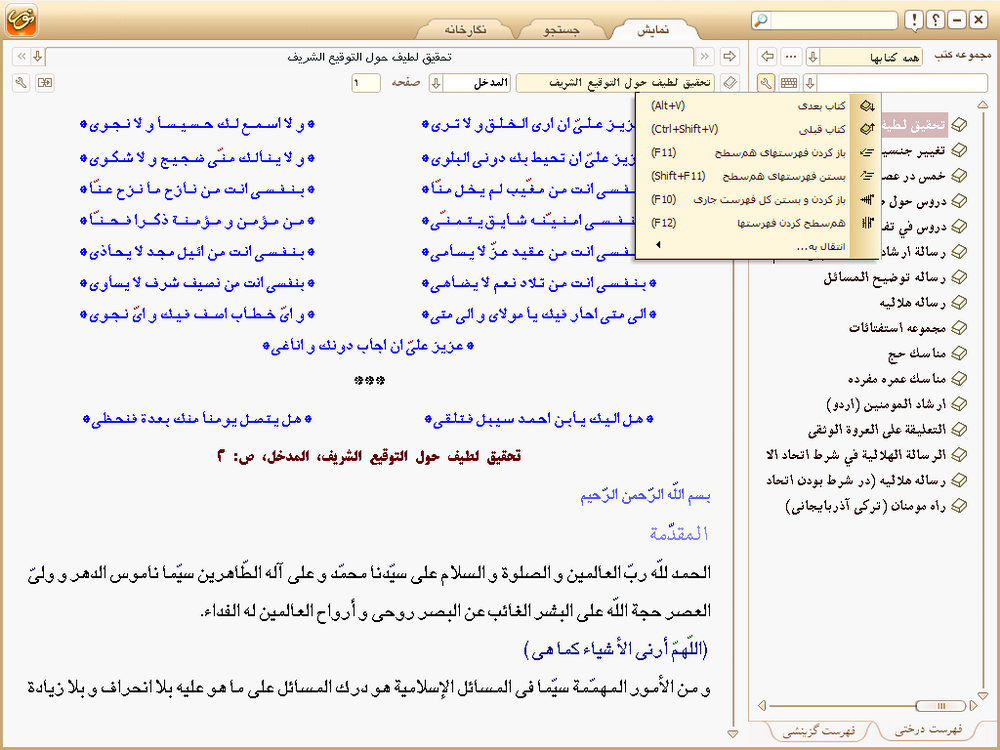
Task: Select the 'فهرست گزینشی' bottom tab
Action: 819,731
